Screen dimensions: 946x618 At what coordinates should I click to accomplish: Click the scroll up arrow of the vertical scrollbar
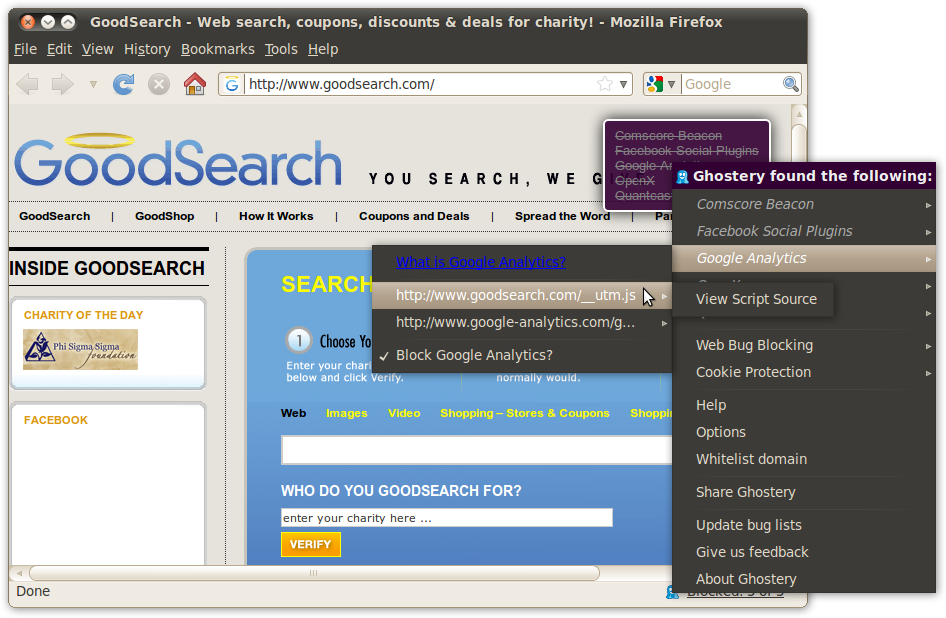799,113
